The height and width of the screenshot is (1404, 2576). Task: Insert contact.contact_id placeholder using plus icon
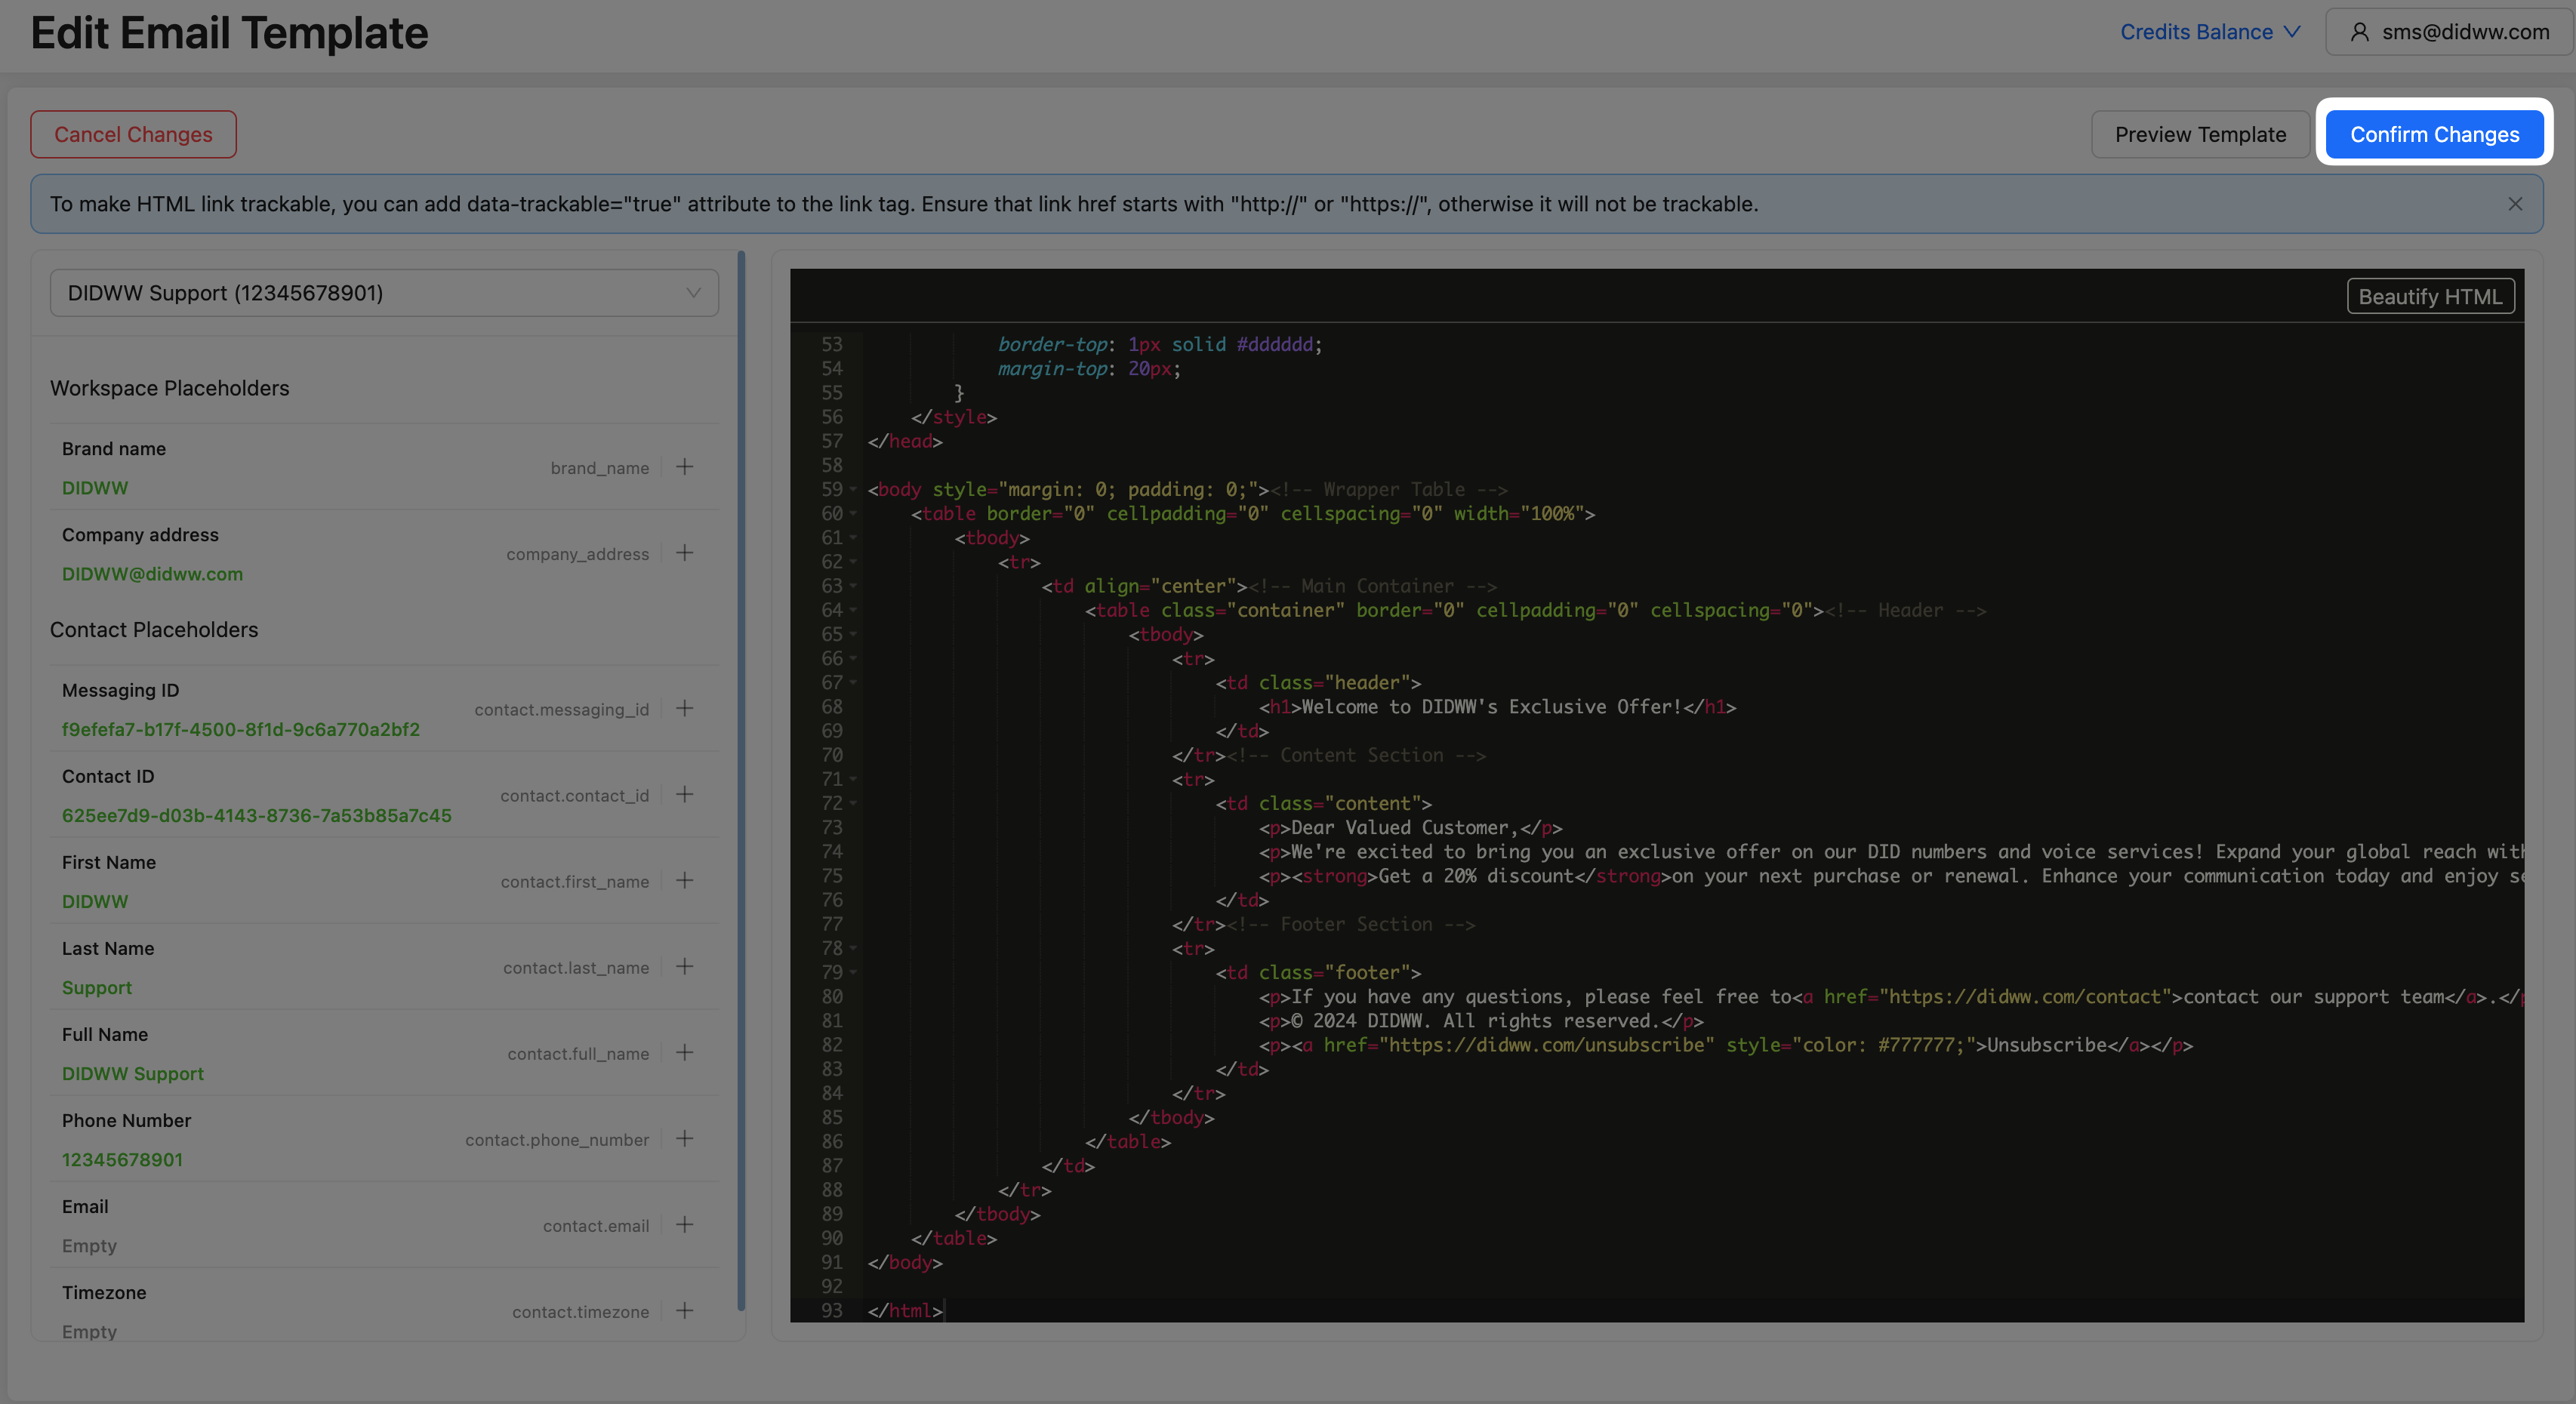(x=684, y=795)
